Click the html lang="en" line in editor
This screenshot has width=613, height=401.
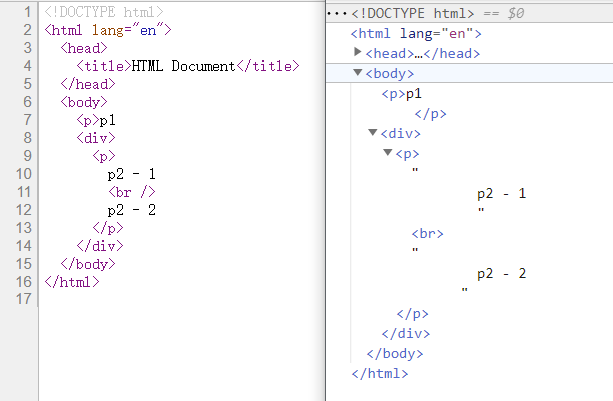tap(108, 30)
